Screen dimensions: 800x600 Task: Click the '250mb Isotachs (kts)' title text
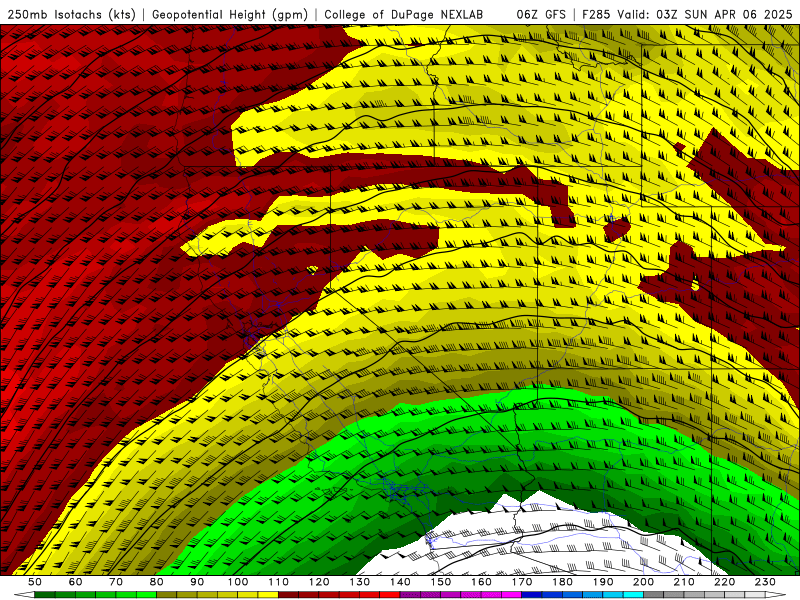tap(71, 15)
